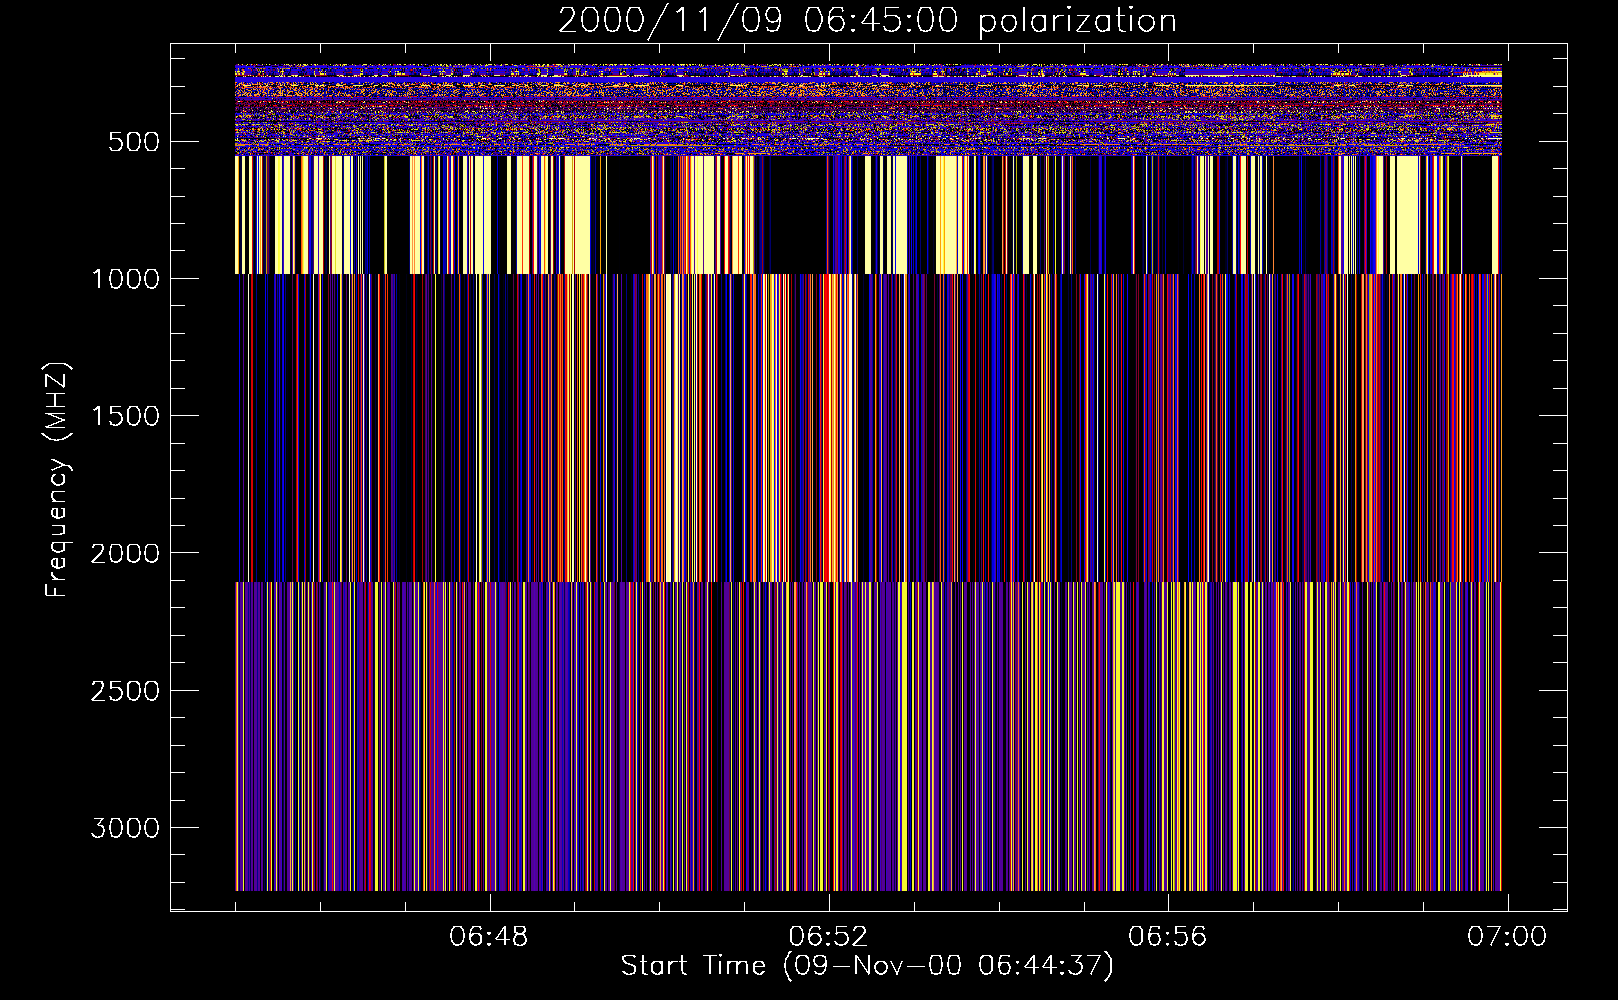Viewport: 1618px width, 1000px height.
Task: Click the "Start Time (09-Nov-00 06:44:37)" label
Action: pyautogui.click(x=867, y=966)
